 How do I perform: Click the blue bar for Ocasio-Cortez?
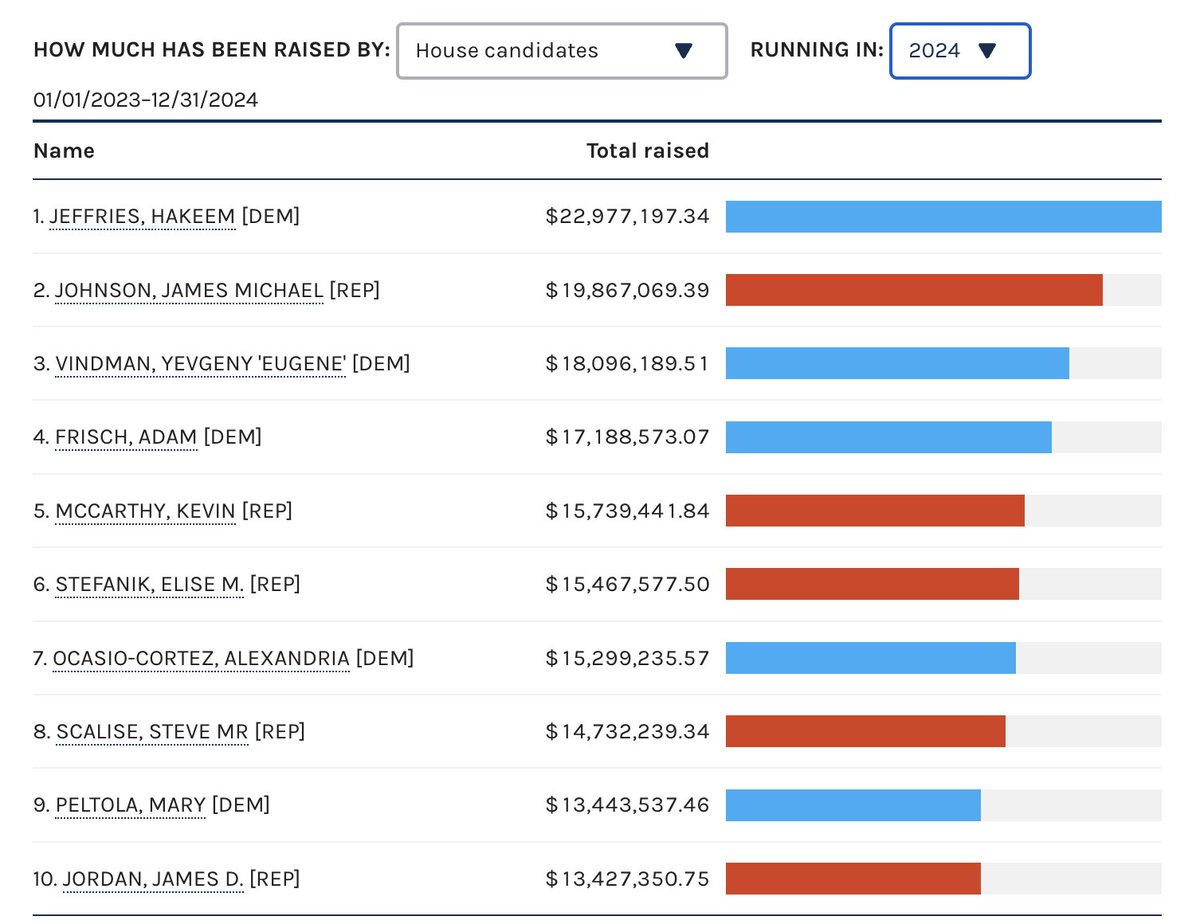click(x=871, y=658)
